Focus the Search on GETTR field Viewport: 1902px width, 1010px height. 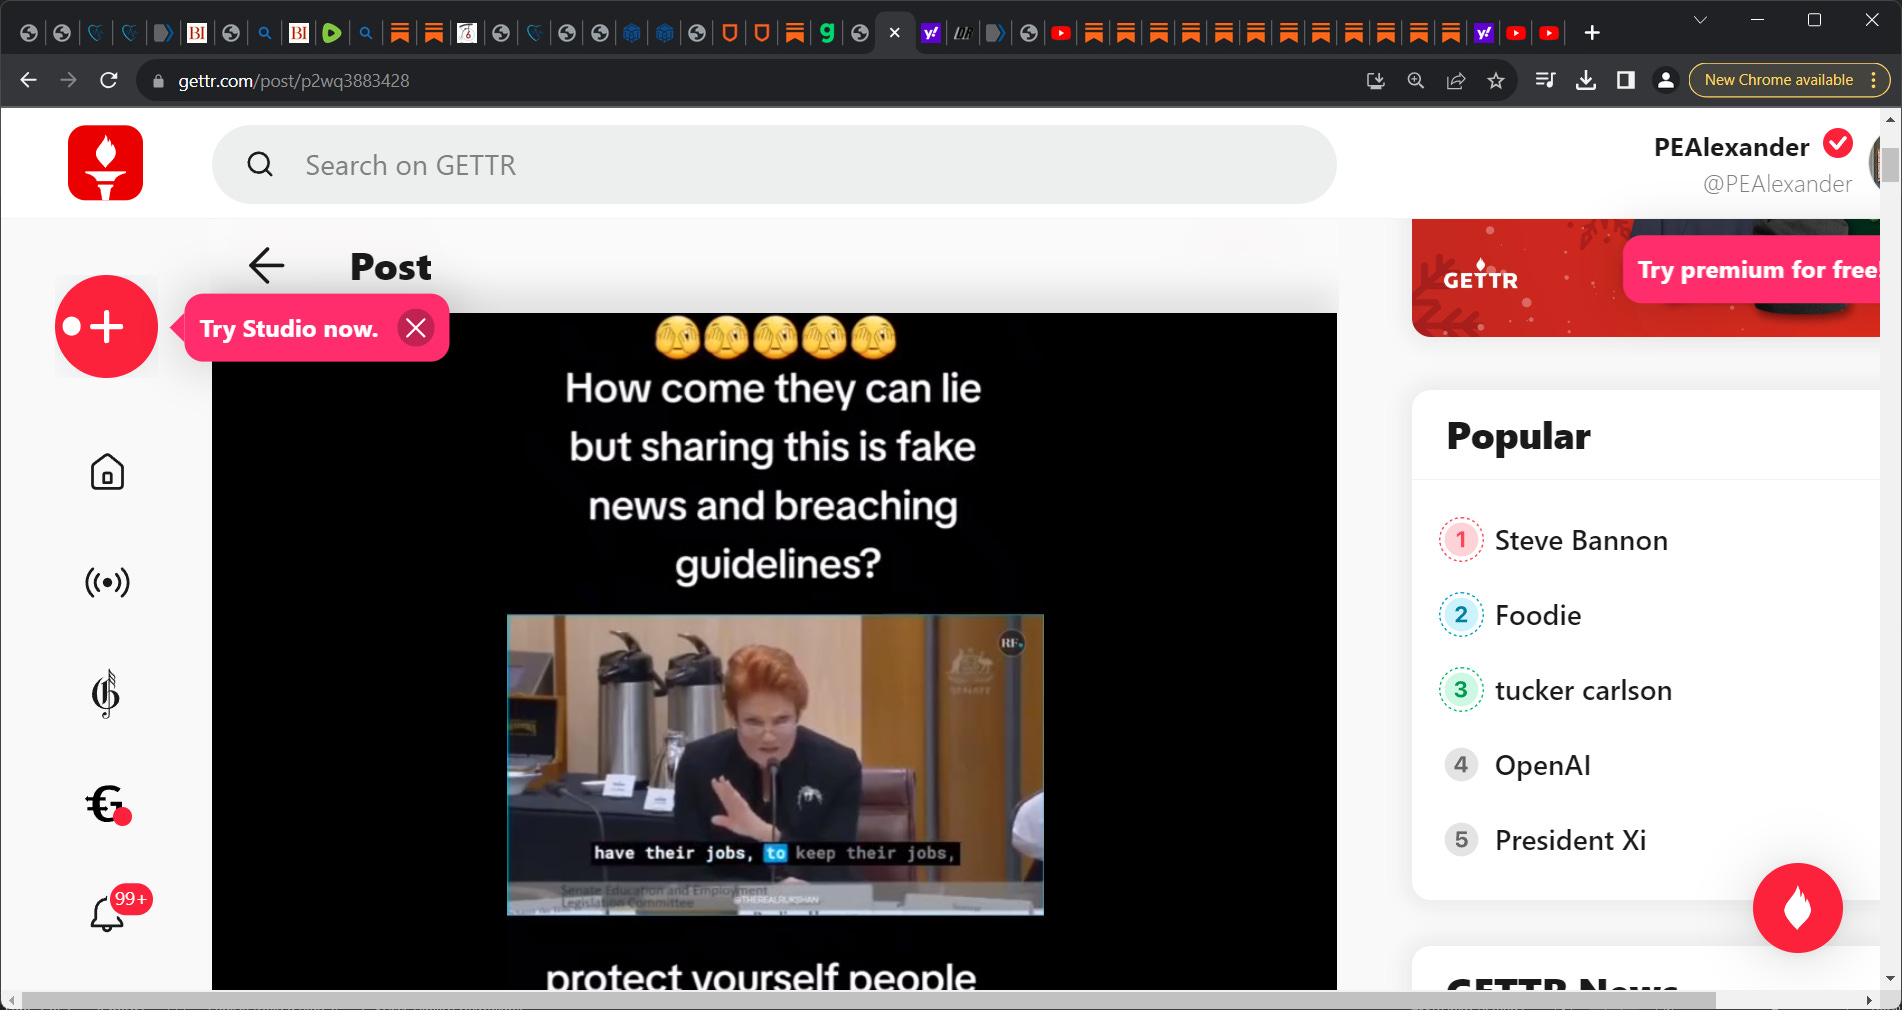(x=774, y=164)
